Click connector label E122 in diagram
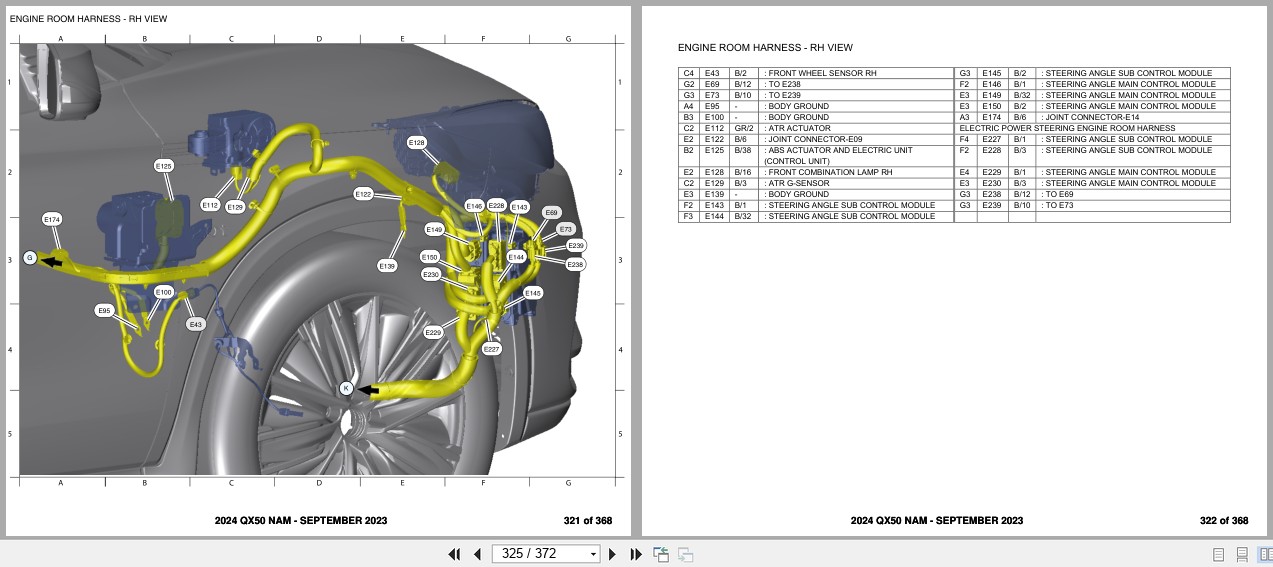This screenshot has height=567, width=1273. click(364, 194)
